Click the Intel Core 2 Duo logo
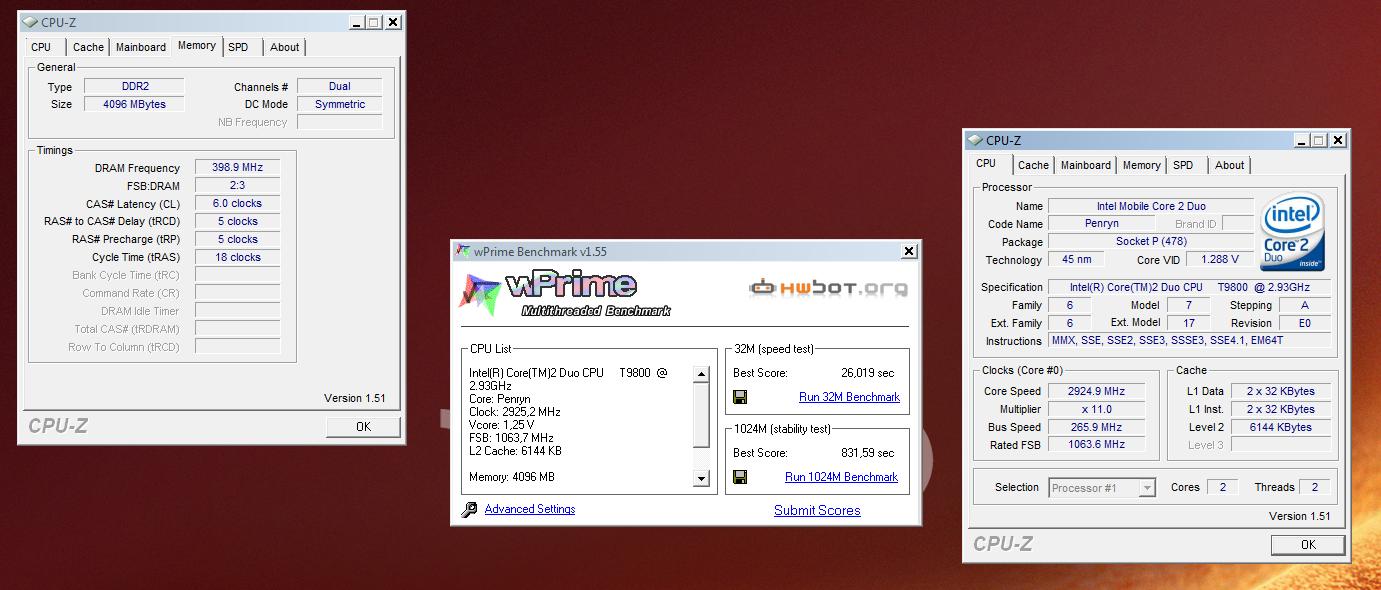 (1293, 232)
